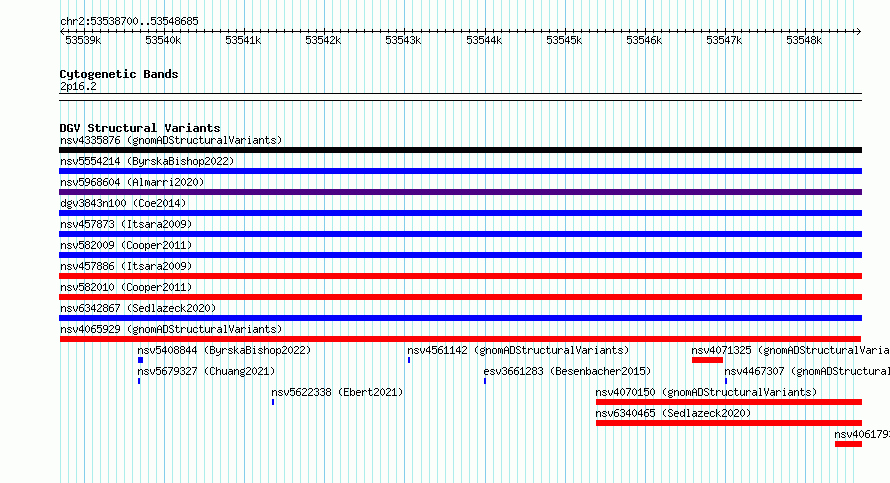Click small blue marker under nsv5622338
890x483 pixels.
[x=273, y=402]
